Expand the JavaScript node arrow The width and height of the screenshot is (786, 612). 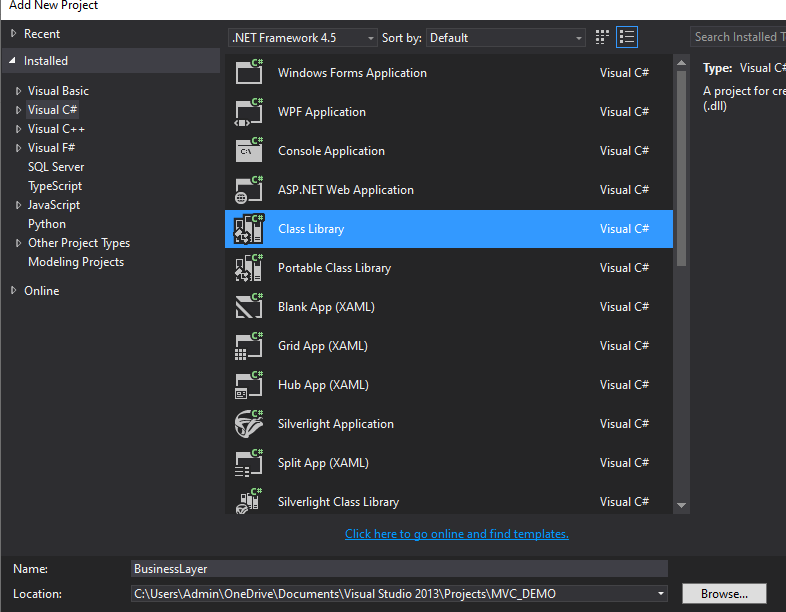tap(19, 205)
